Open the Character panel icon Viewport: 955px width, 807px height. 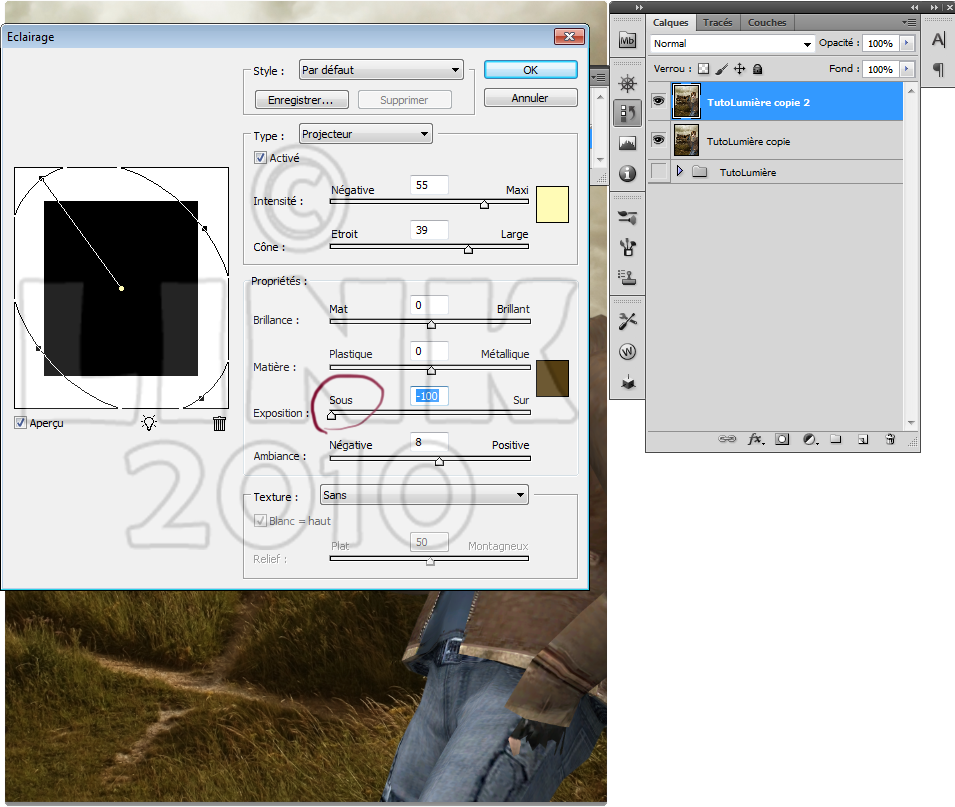pyautogui.click(x=937, y=40)
